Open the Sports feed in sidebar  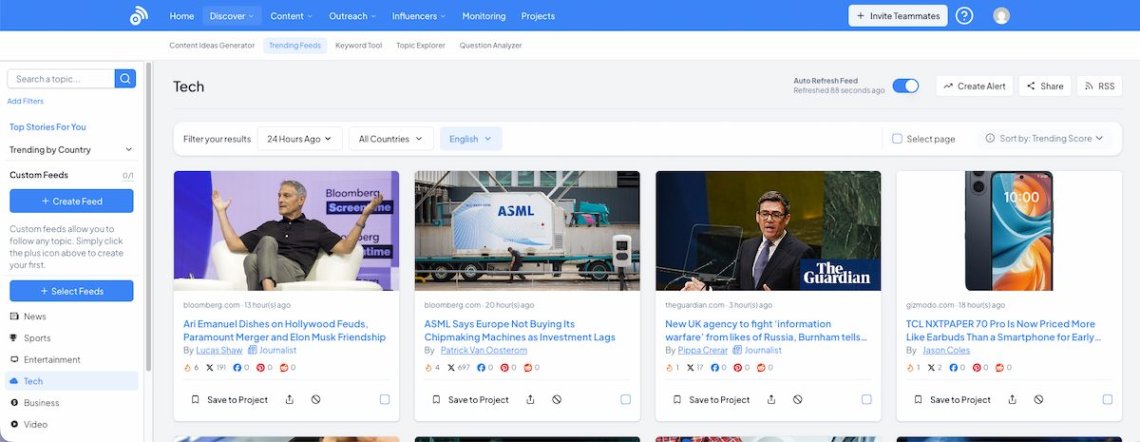pyautogui.click(x=36, y=338)
